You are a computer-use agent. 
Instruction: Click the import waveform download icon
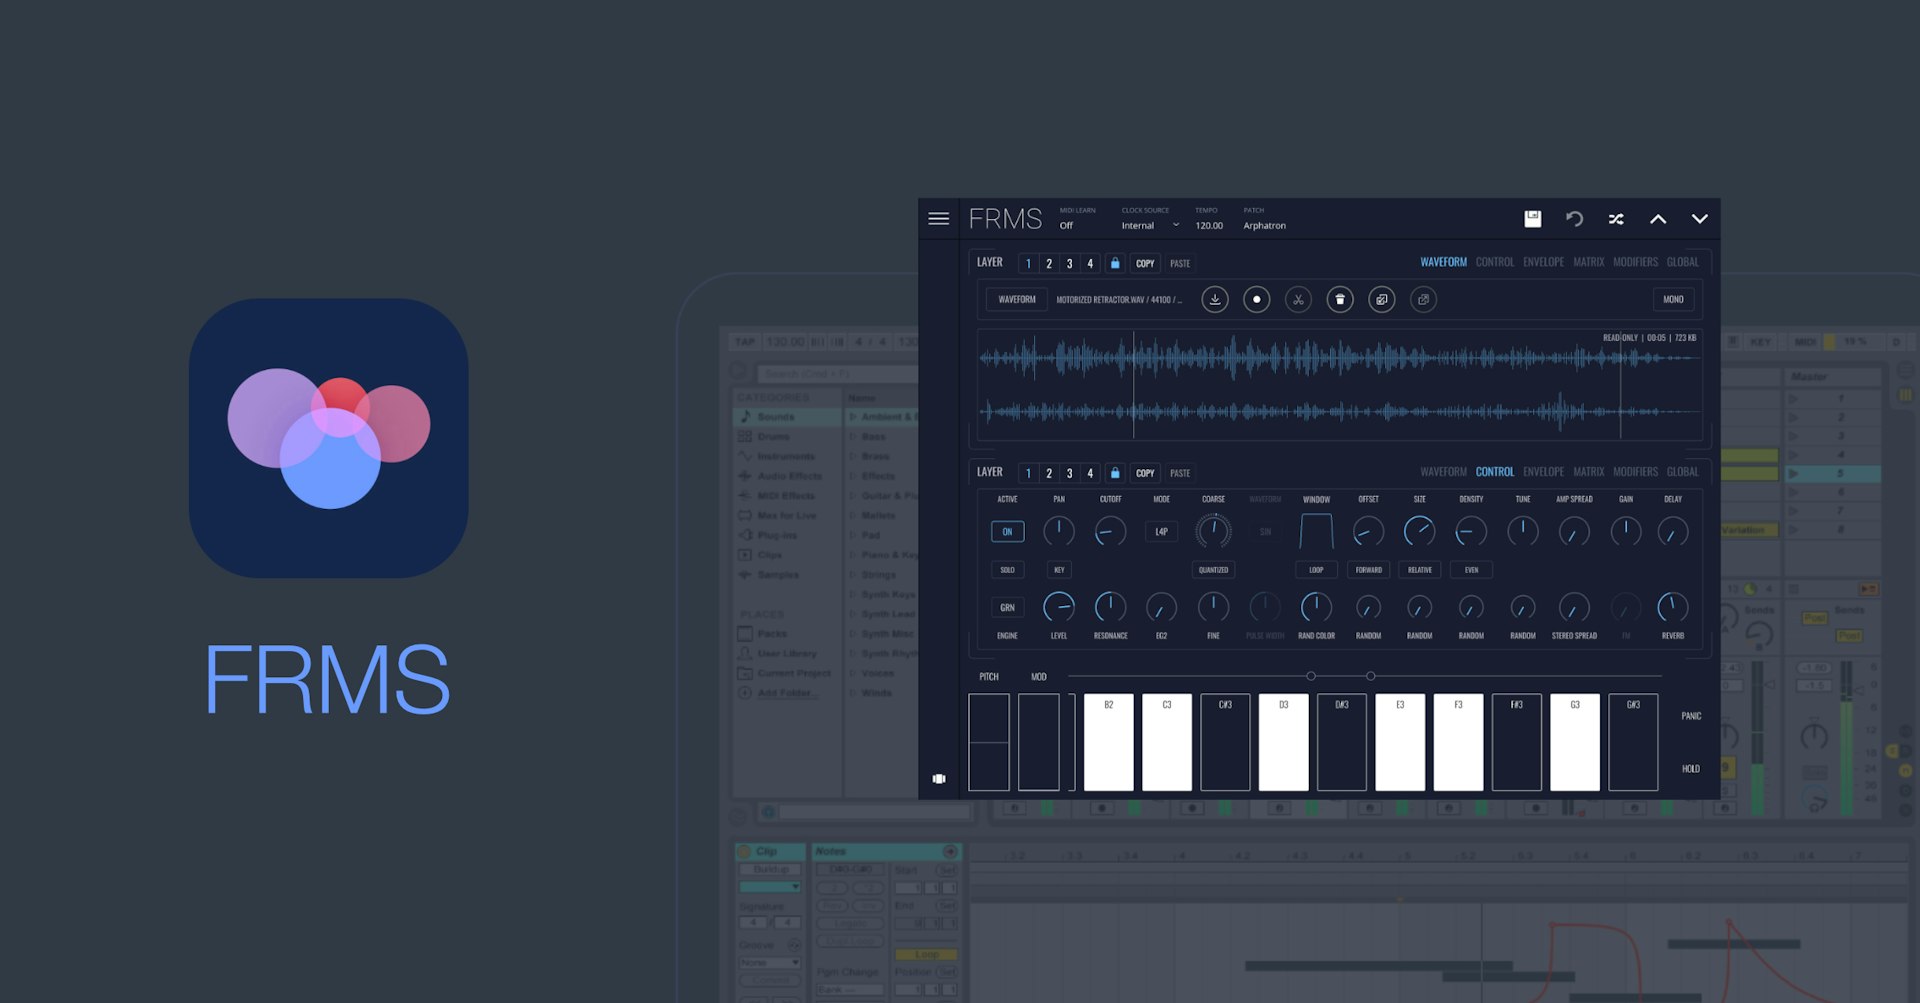tap(1214, 299)
